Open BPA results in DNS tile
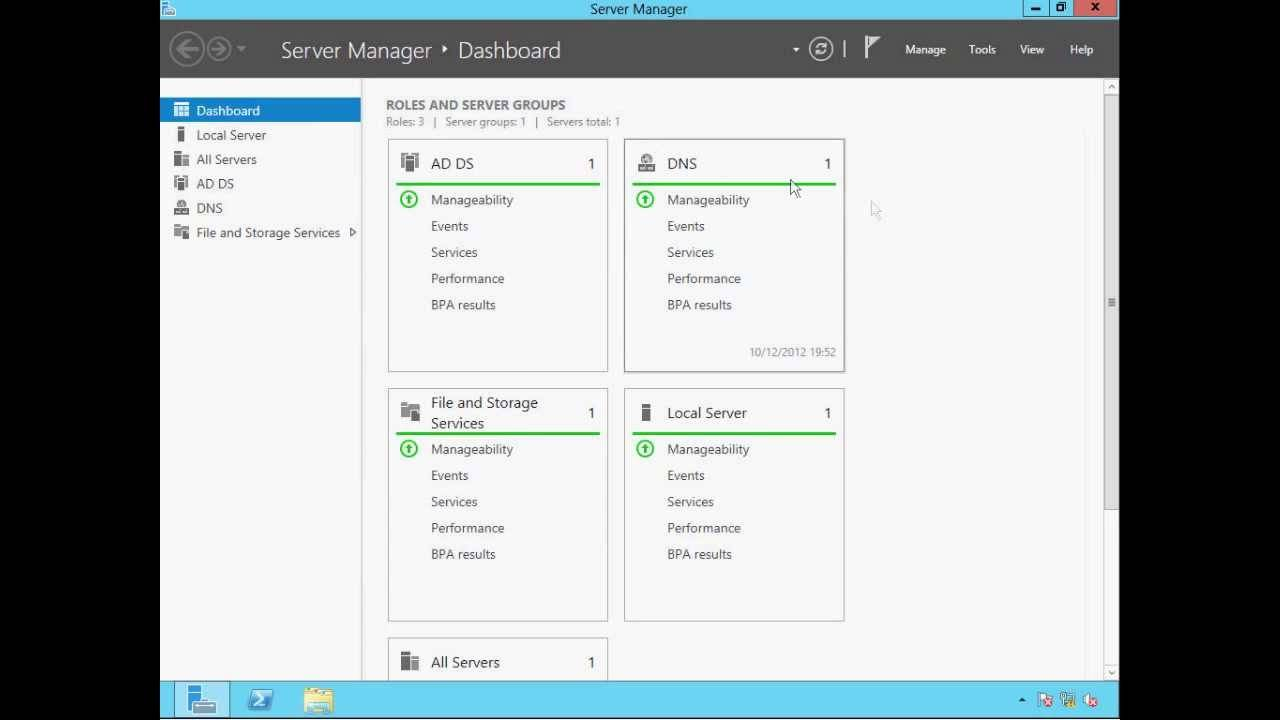This screenshot has width=1280, height=720. pyautogui.click(x=699, y=305)
